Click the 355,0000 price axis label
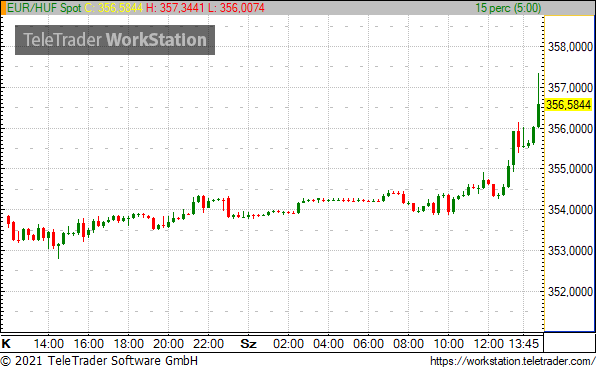The height and width of the screenshot is (370, 596). 570,168
